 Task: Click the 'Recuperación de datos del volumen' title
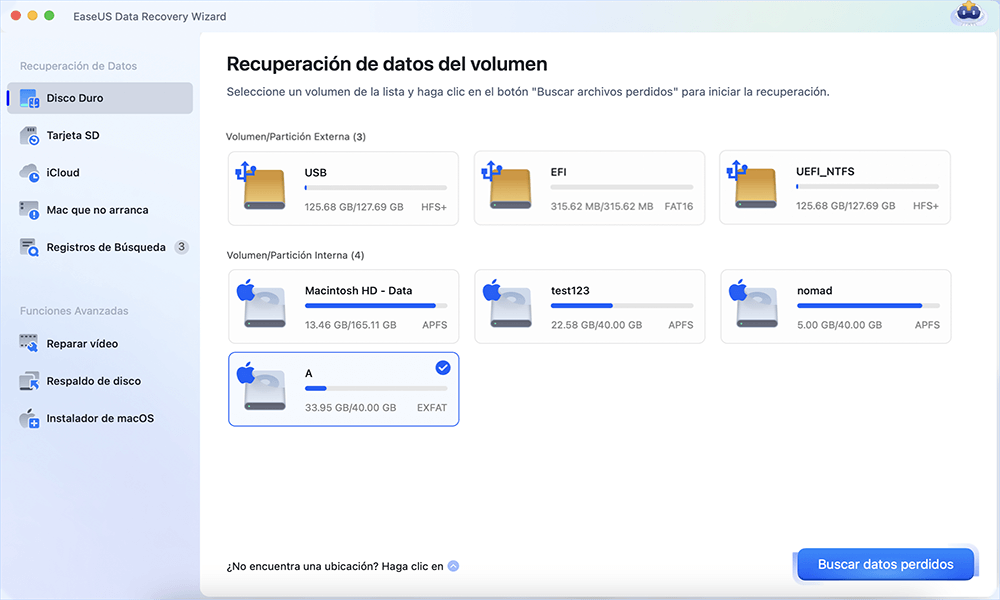click(x=387, y=64)
